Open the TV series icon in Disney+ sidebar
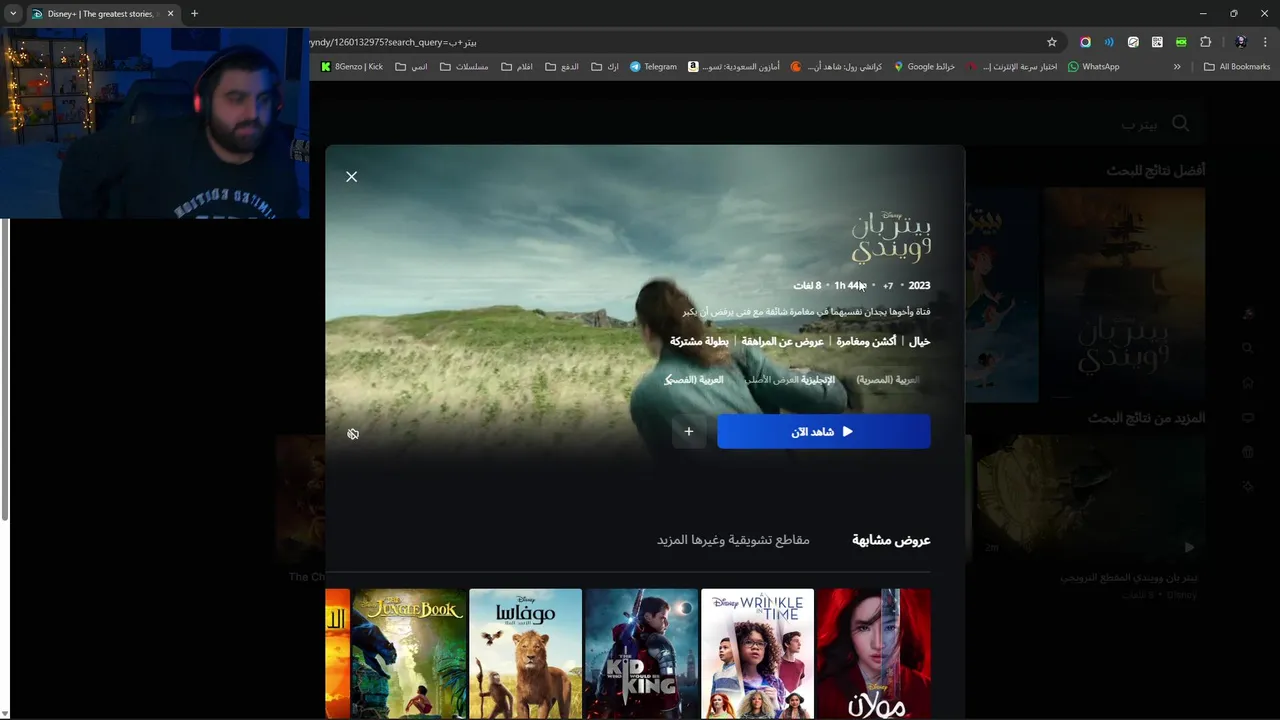 pos(1248,418)
